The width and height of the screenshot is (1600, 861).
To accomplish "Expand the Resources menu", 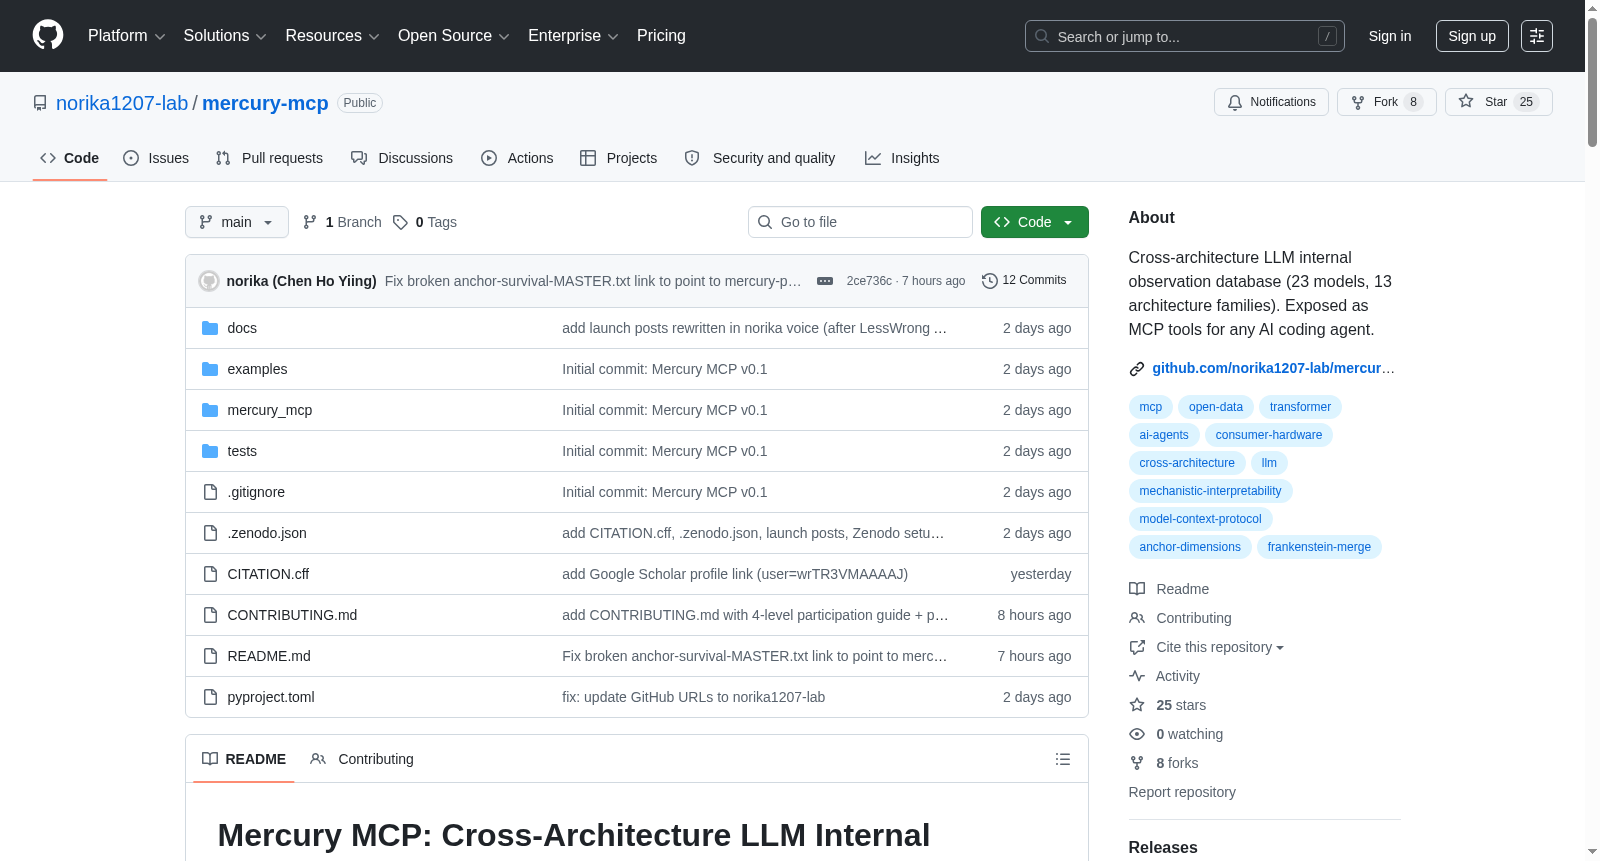I will tap(332, 36).
